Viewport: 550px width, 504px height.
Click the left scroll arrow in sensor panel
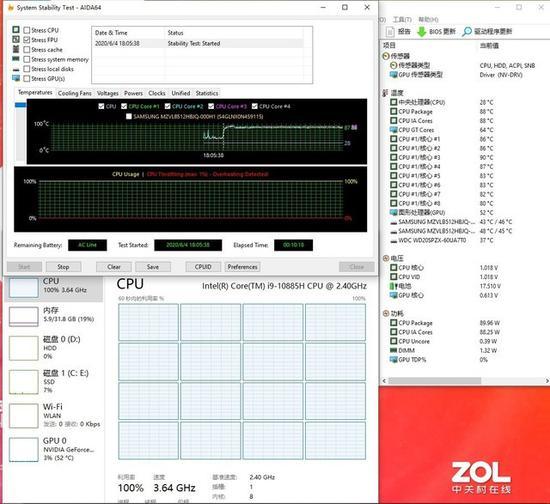pos(384,381)
